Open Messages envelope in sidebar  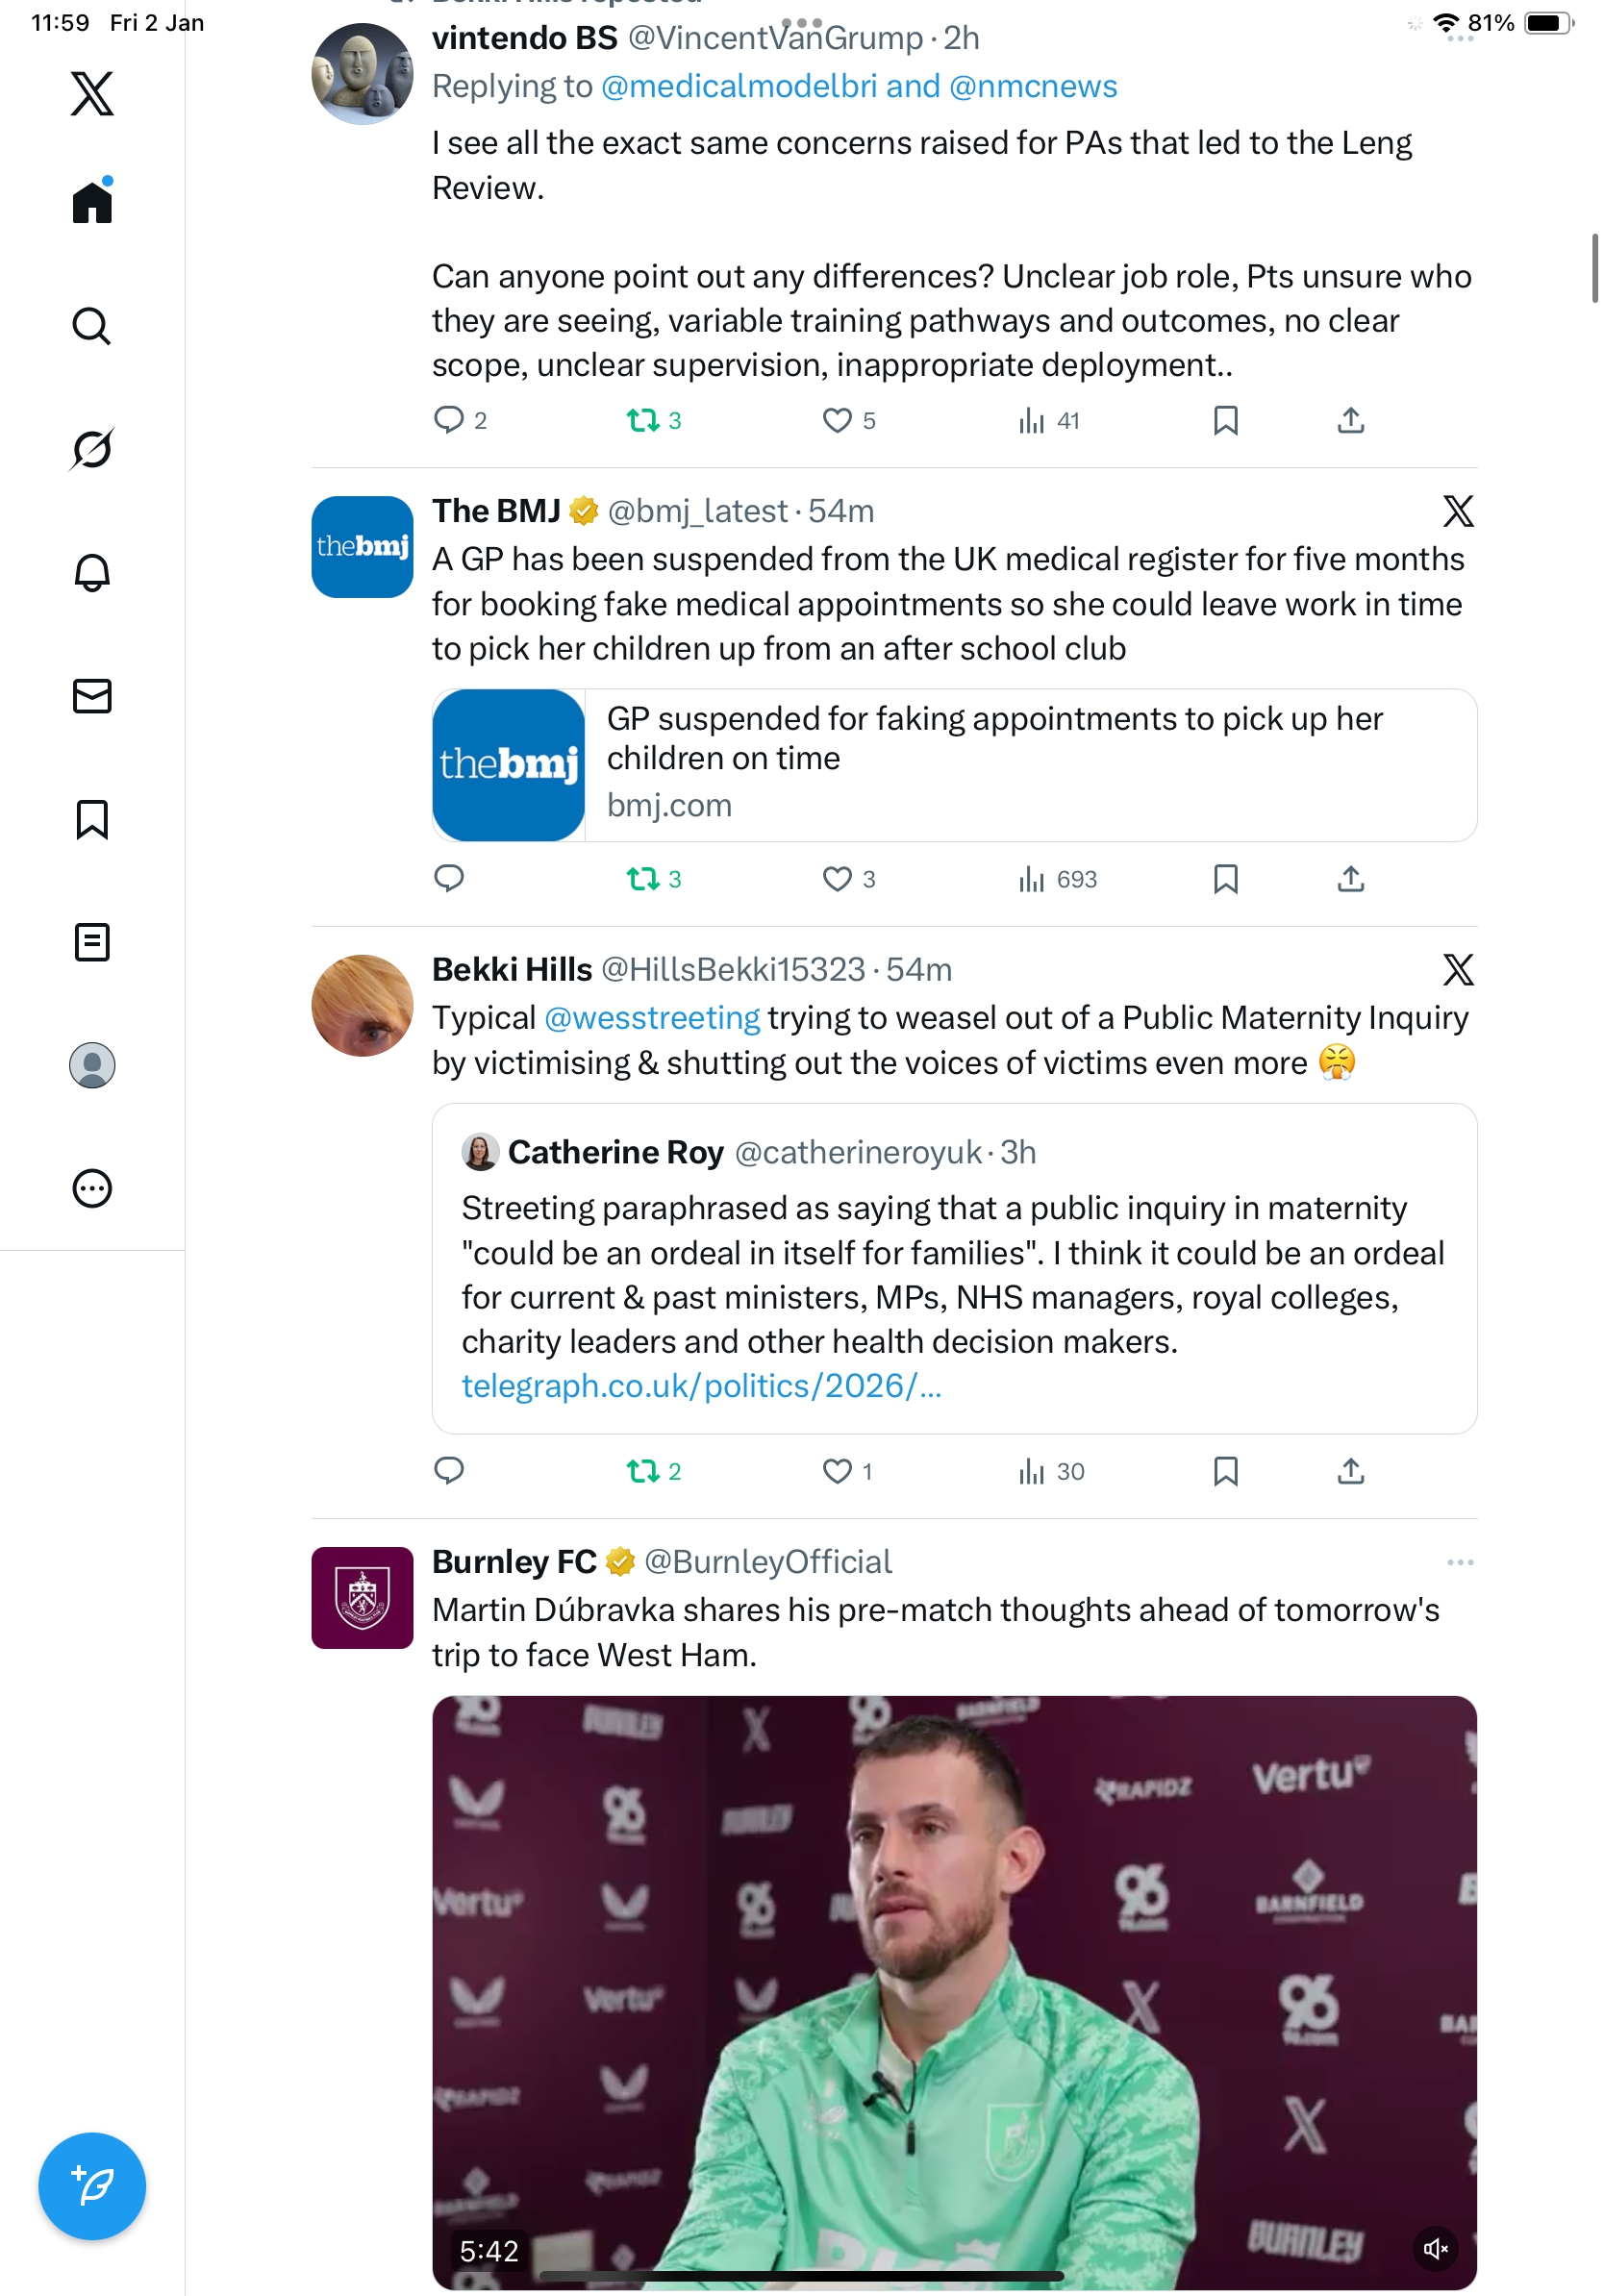coord(92,696)
